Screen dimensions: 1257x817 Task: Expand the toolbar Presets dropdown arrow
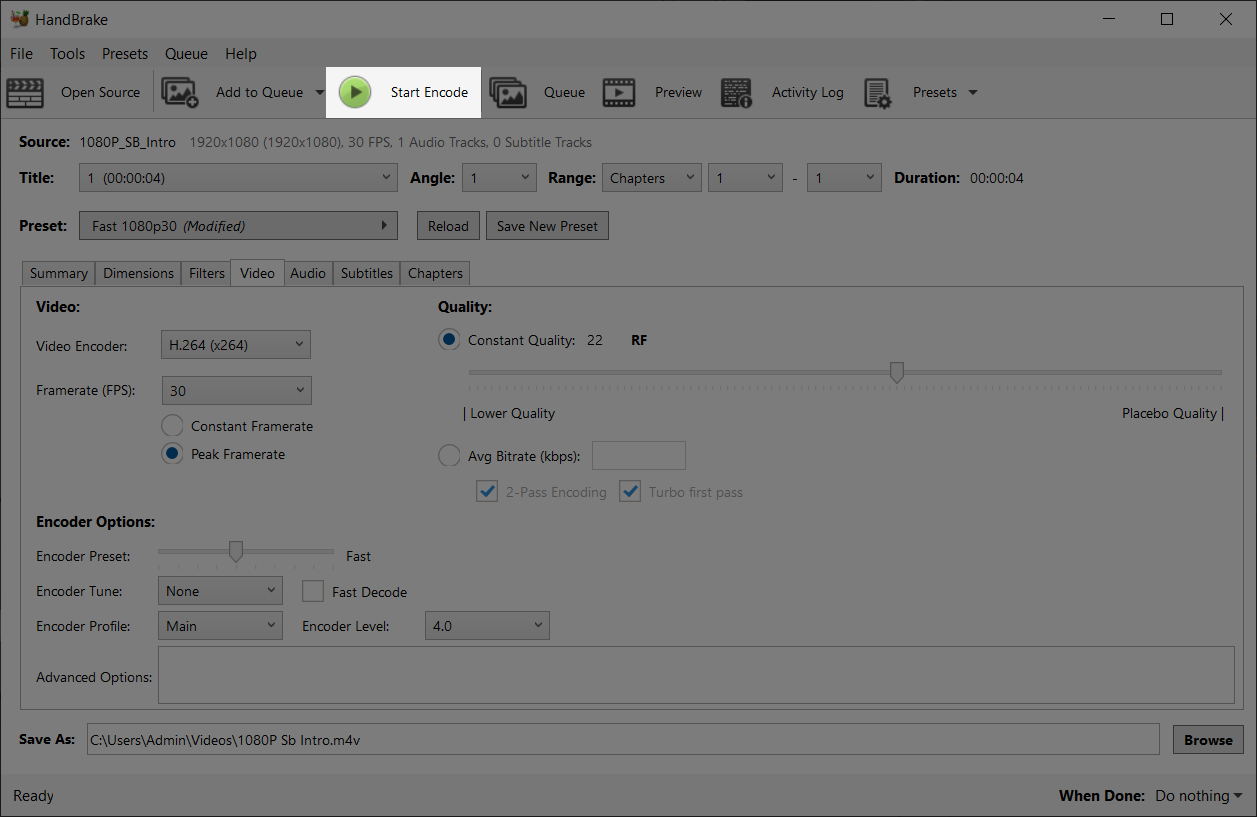coord(973,92)
